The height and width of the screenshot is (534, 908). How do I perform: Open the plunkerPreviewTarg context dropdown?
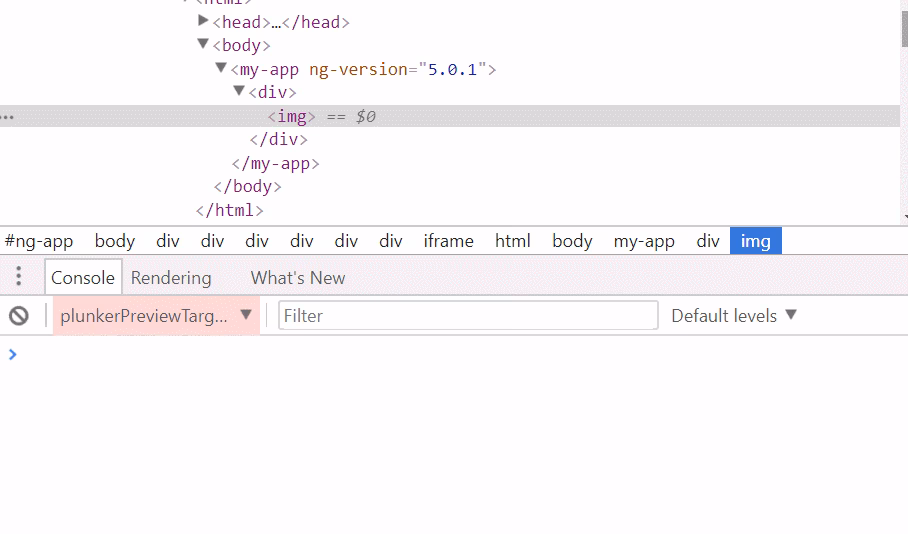click(156, 316)
